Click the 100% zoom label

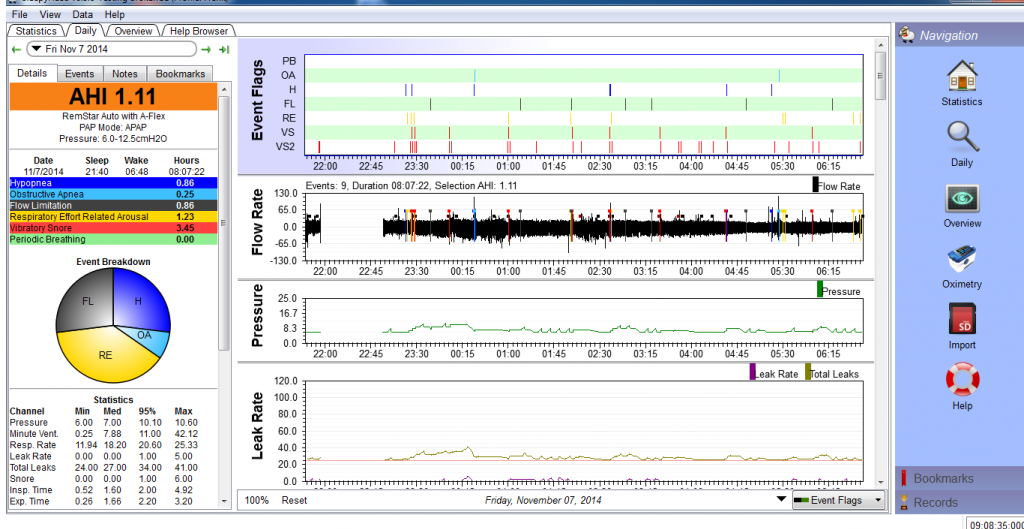click(257, 500)
